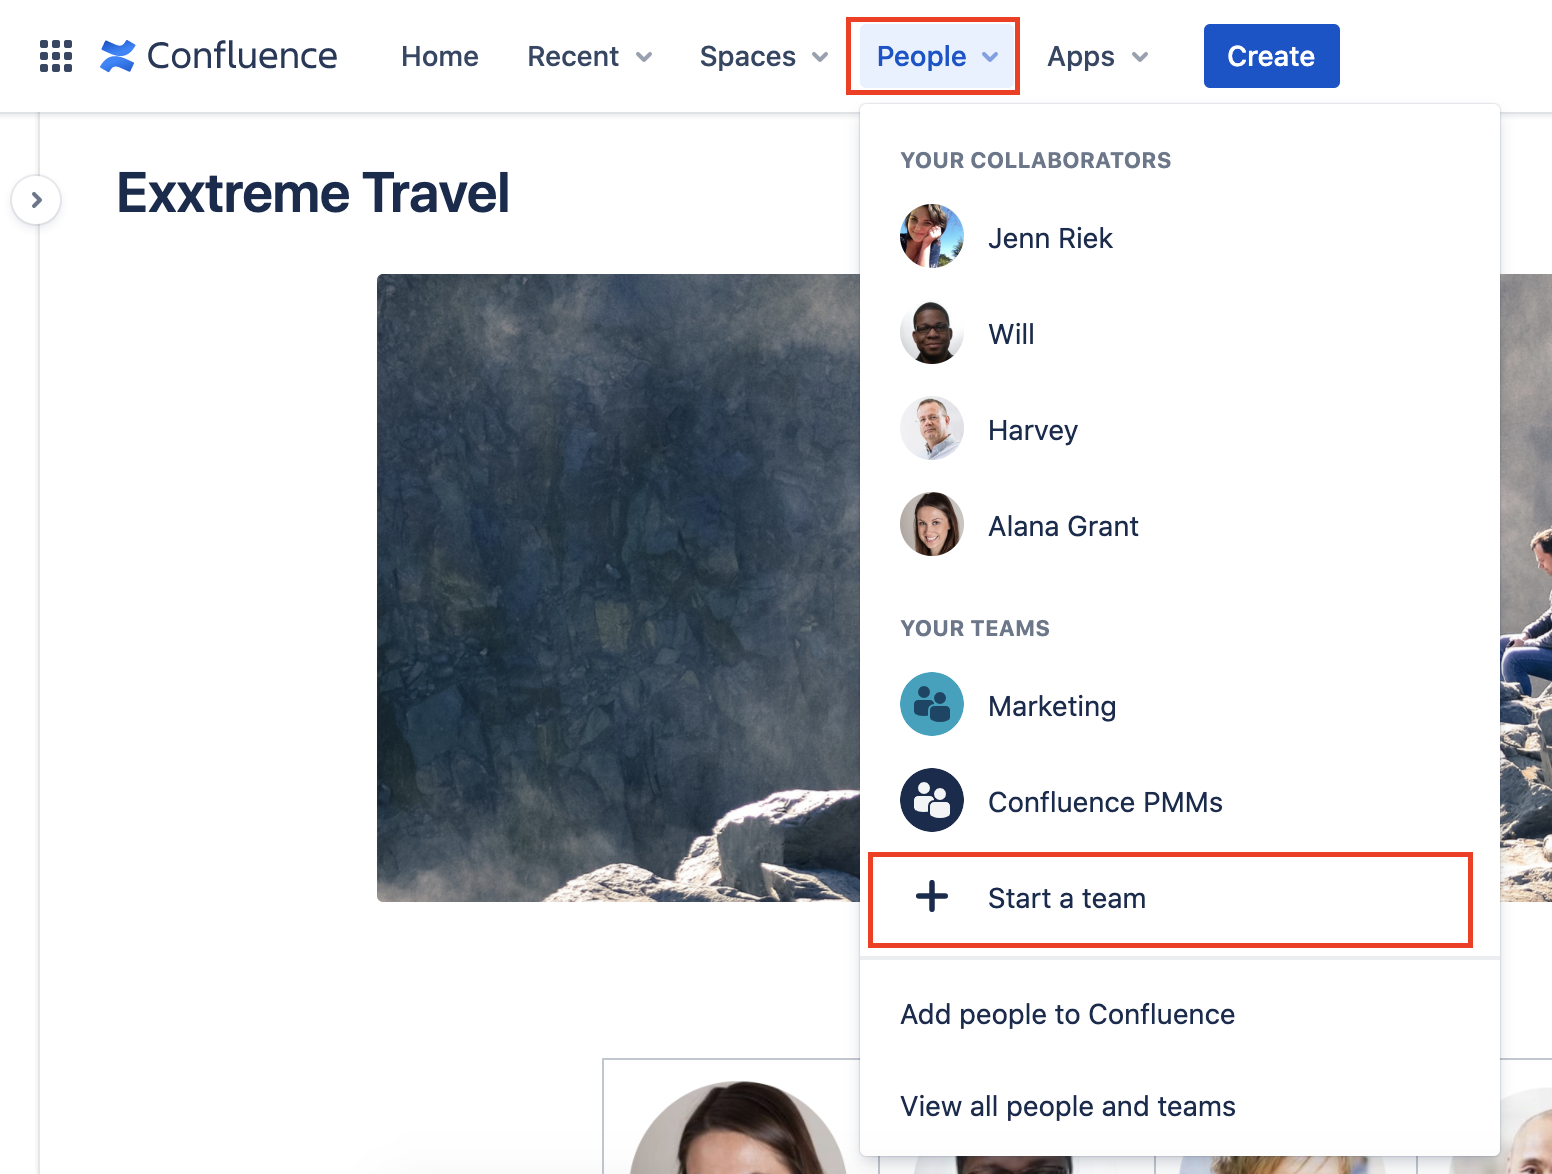Viewport: 1552px width, 1174px height.
Task: Click the Confluence logo
Action: click(219, 56)
